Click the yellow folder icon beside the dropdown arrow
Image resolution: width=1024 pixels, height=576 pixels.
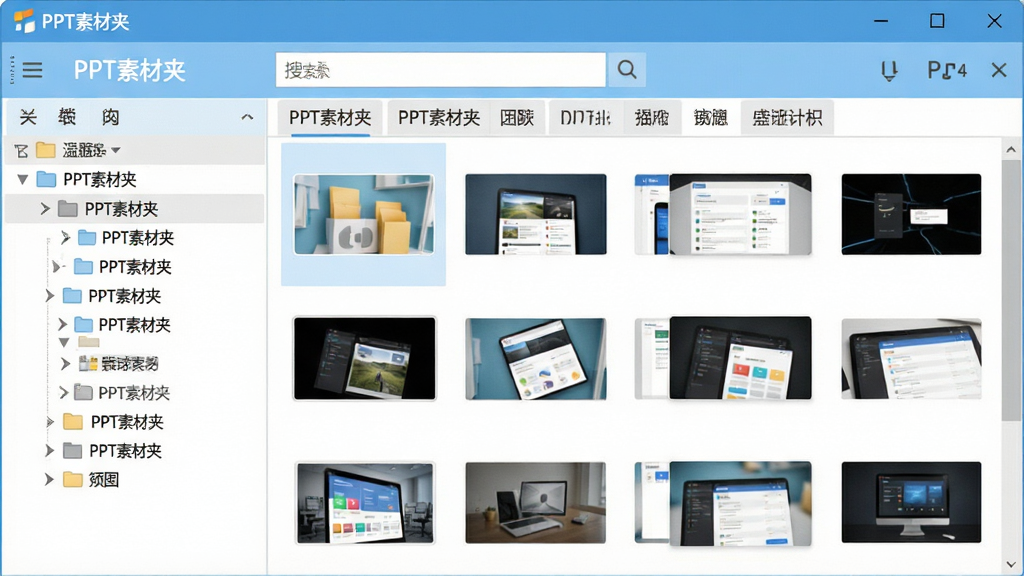point(46,150)
